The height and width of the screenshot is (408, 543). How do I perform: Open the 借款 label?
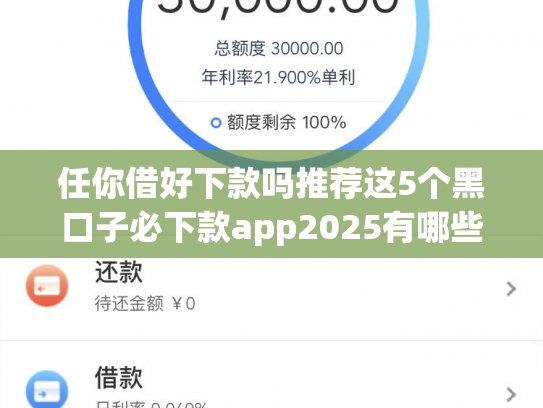pyautogui.click(x=119, y=378)
